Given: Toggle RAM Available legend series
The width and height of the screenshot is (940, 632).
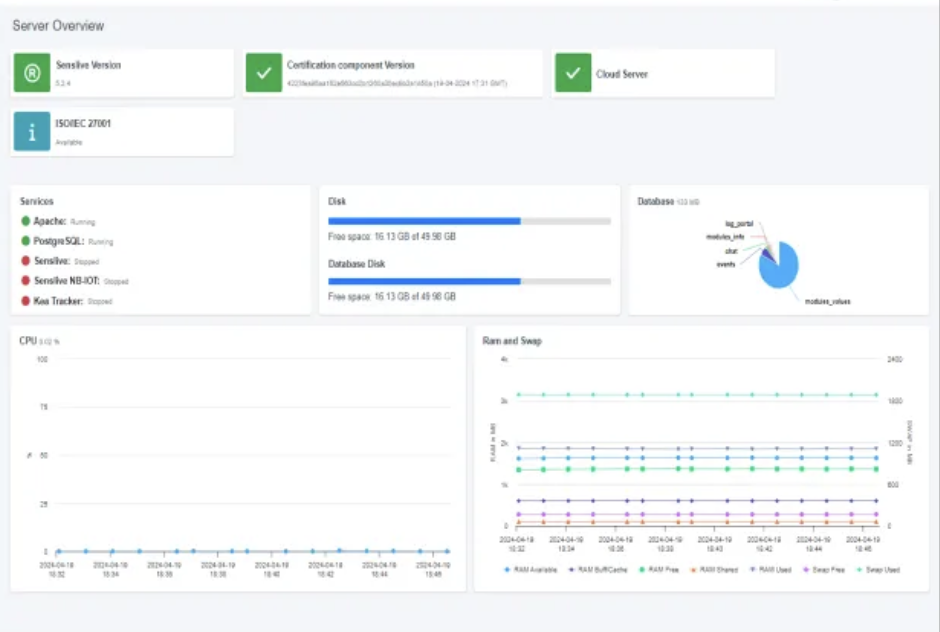Looking at the screenshot, I should (x=531, y=570).
